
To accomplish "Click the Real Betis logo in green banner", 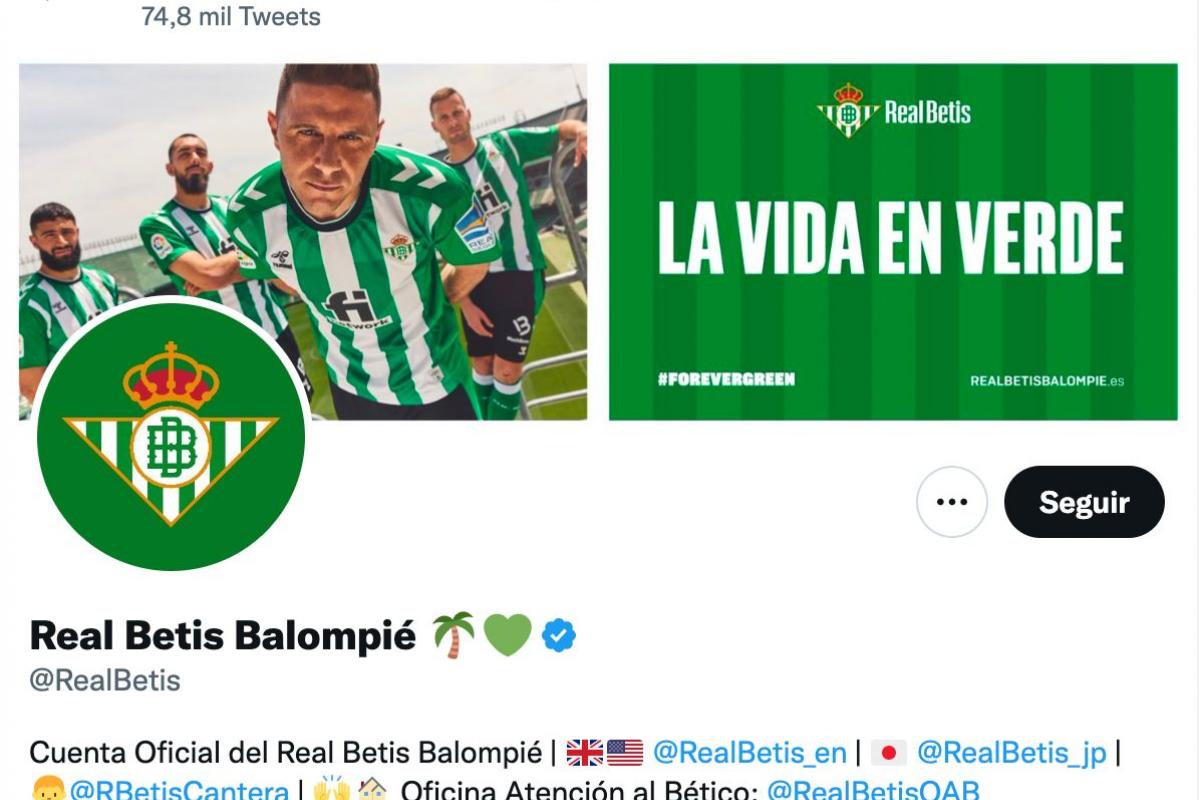I will pos(893,110).
